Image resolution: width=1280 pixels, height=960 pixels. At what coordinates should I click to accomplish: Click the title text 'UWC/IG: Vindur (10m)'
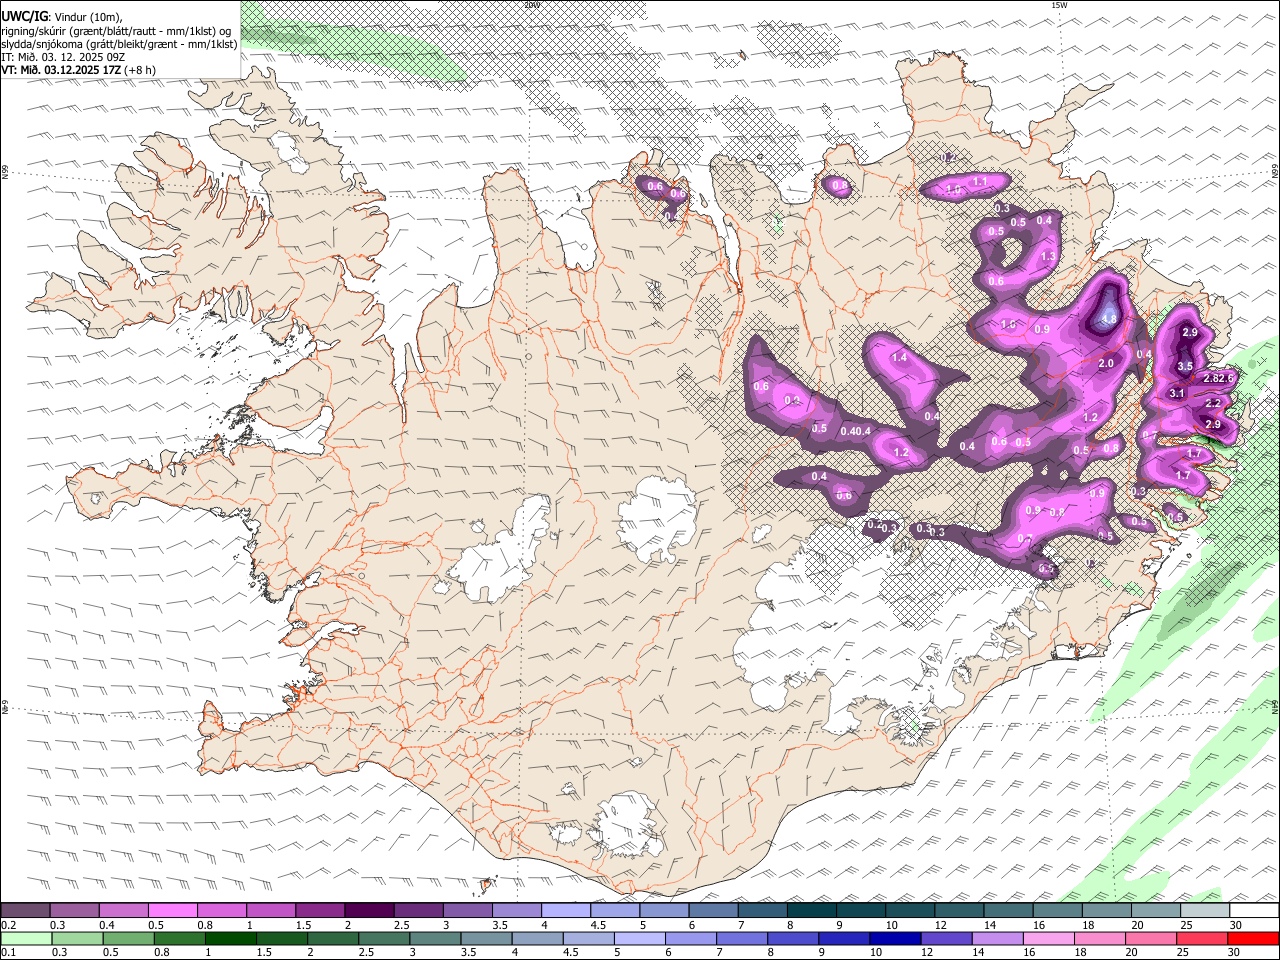pyautogui.click(x=62, y=17)
